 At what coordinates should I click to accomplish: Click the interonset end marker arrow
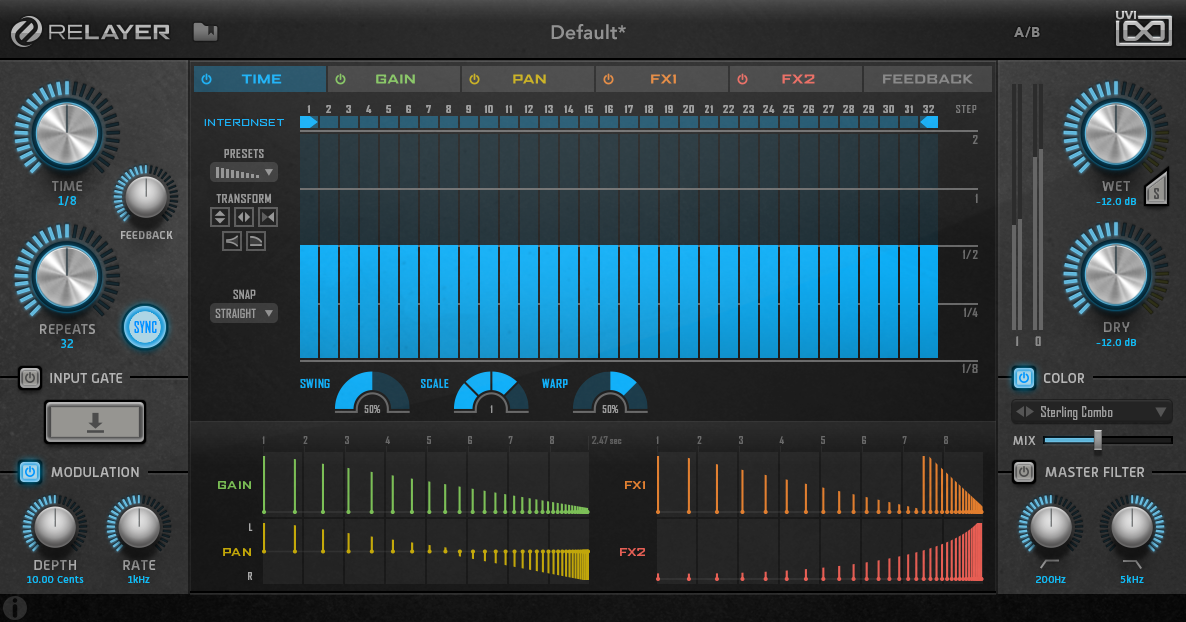[x=929, y=122]
